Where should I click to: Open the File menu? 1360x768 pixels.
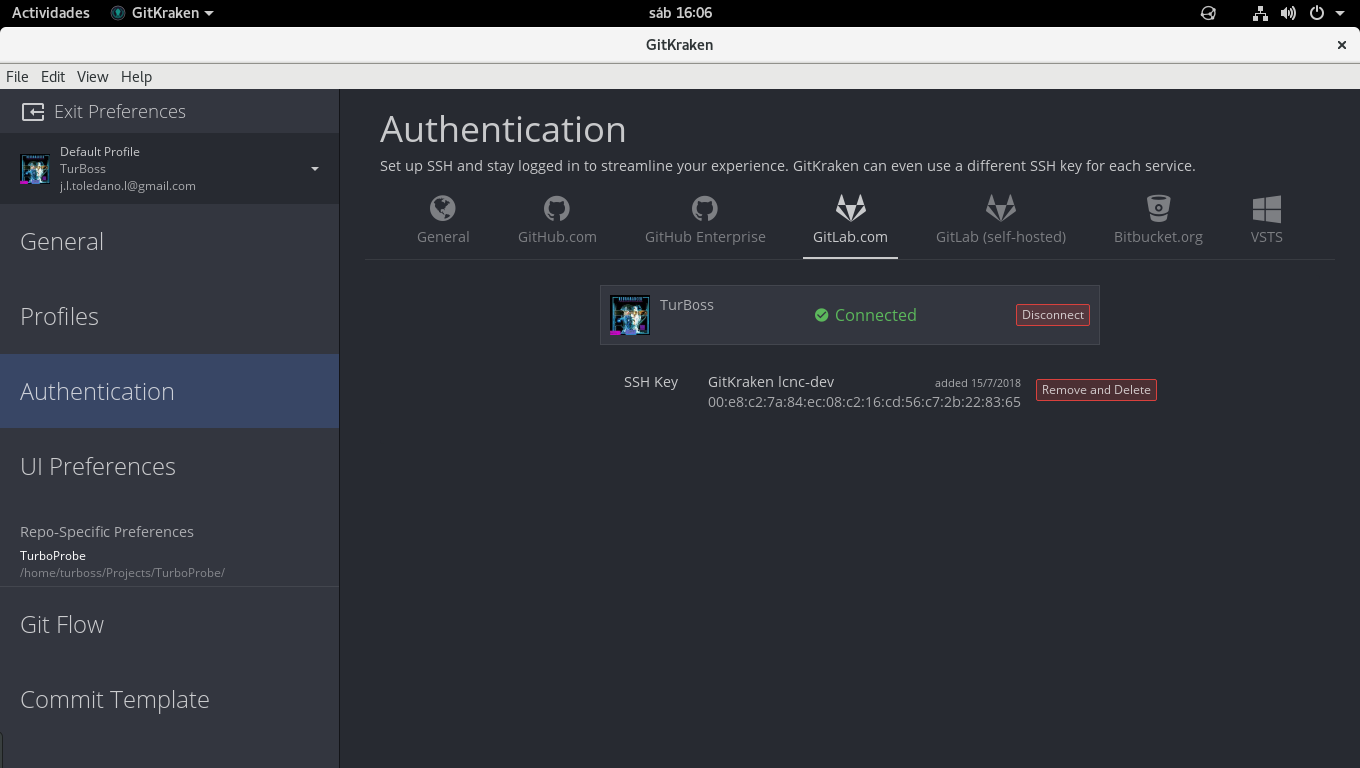(x=17, y=77)
